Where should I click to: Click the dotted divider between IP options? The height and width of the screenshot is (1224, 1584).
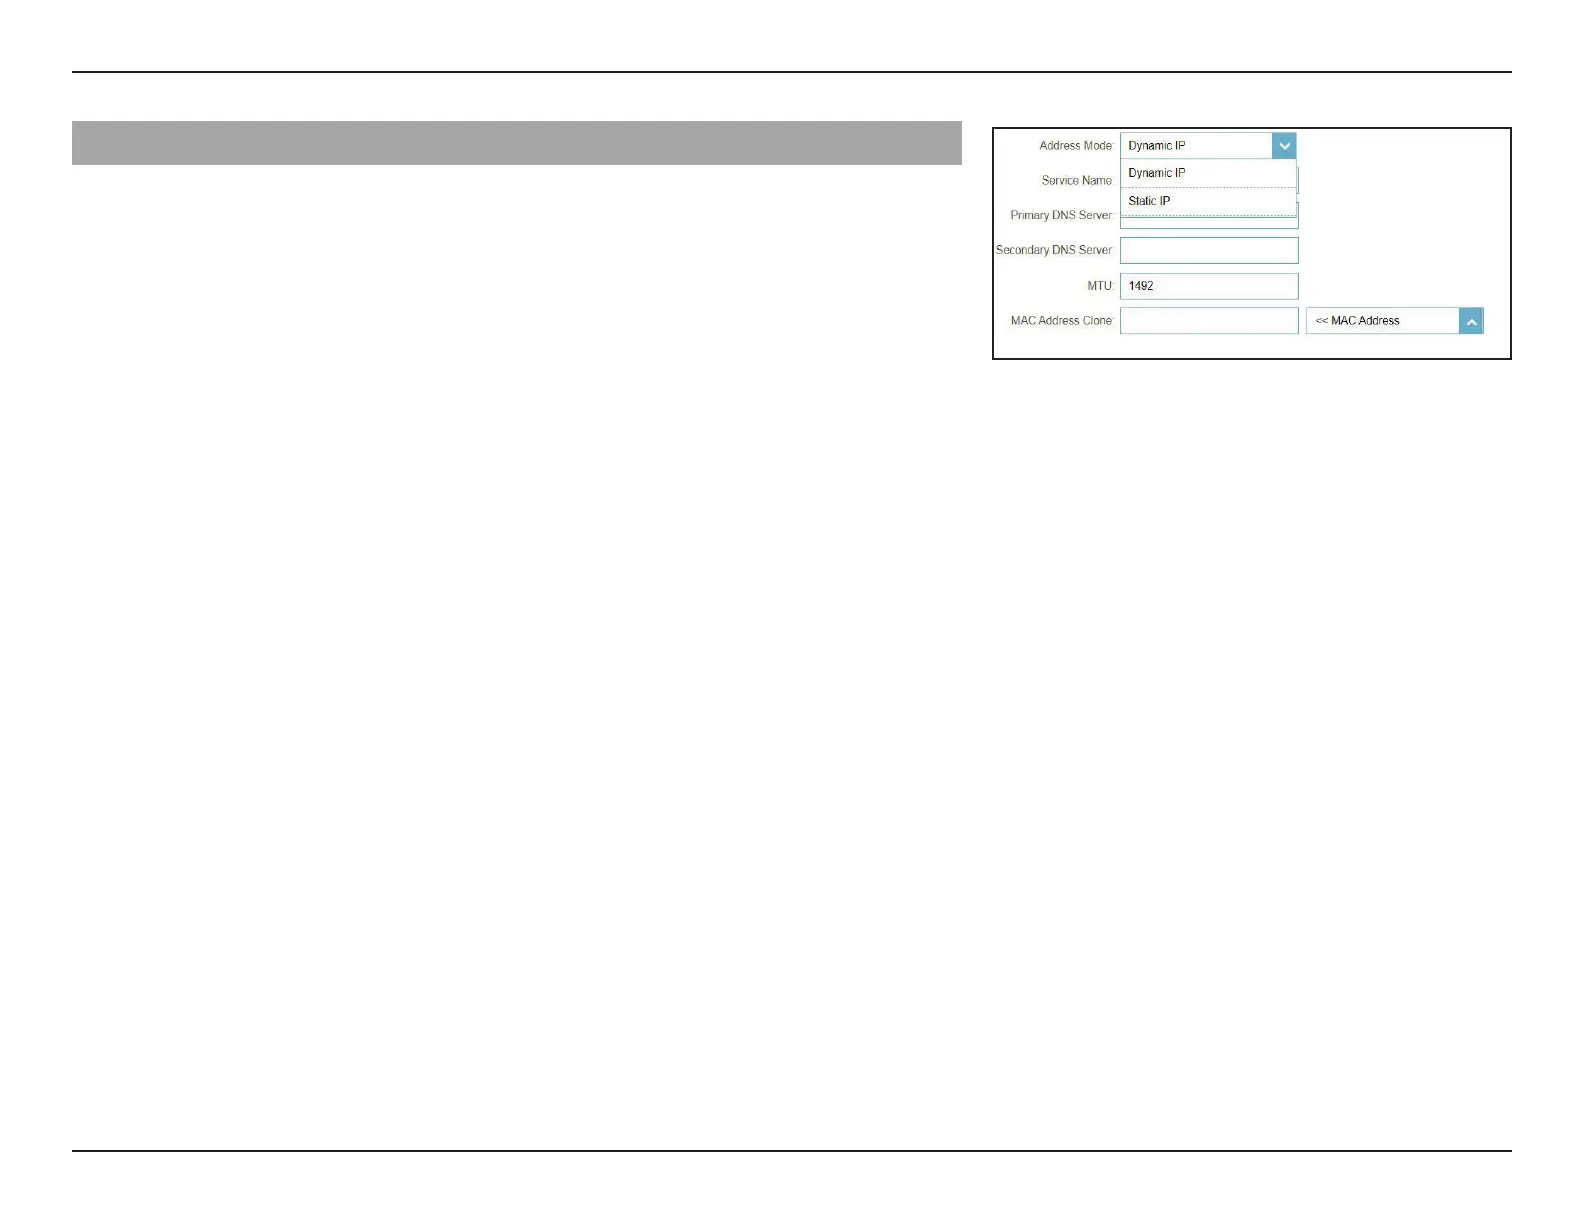(x=1208, y=187)
